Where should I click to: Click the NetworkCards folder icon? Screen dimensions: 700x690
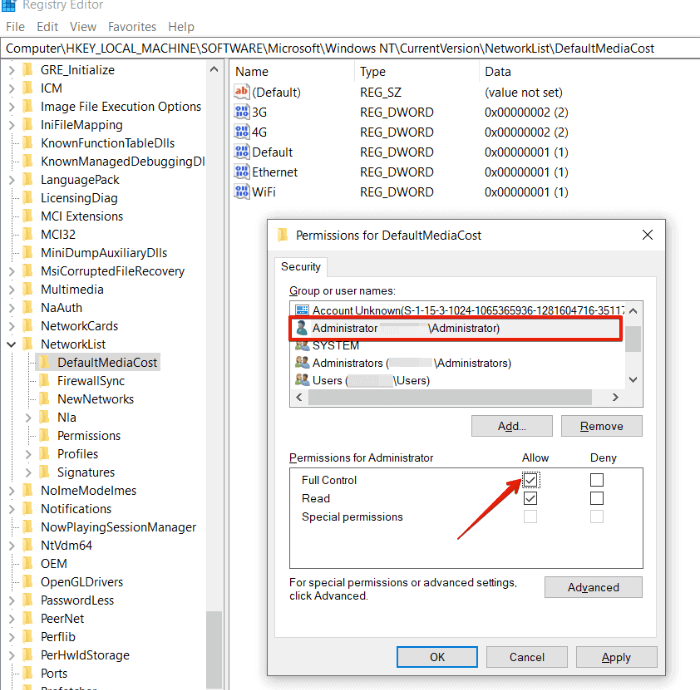coord(28,325)
